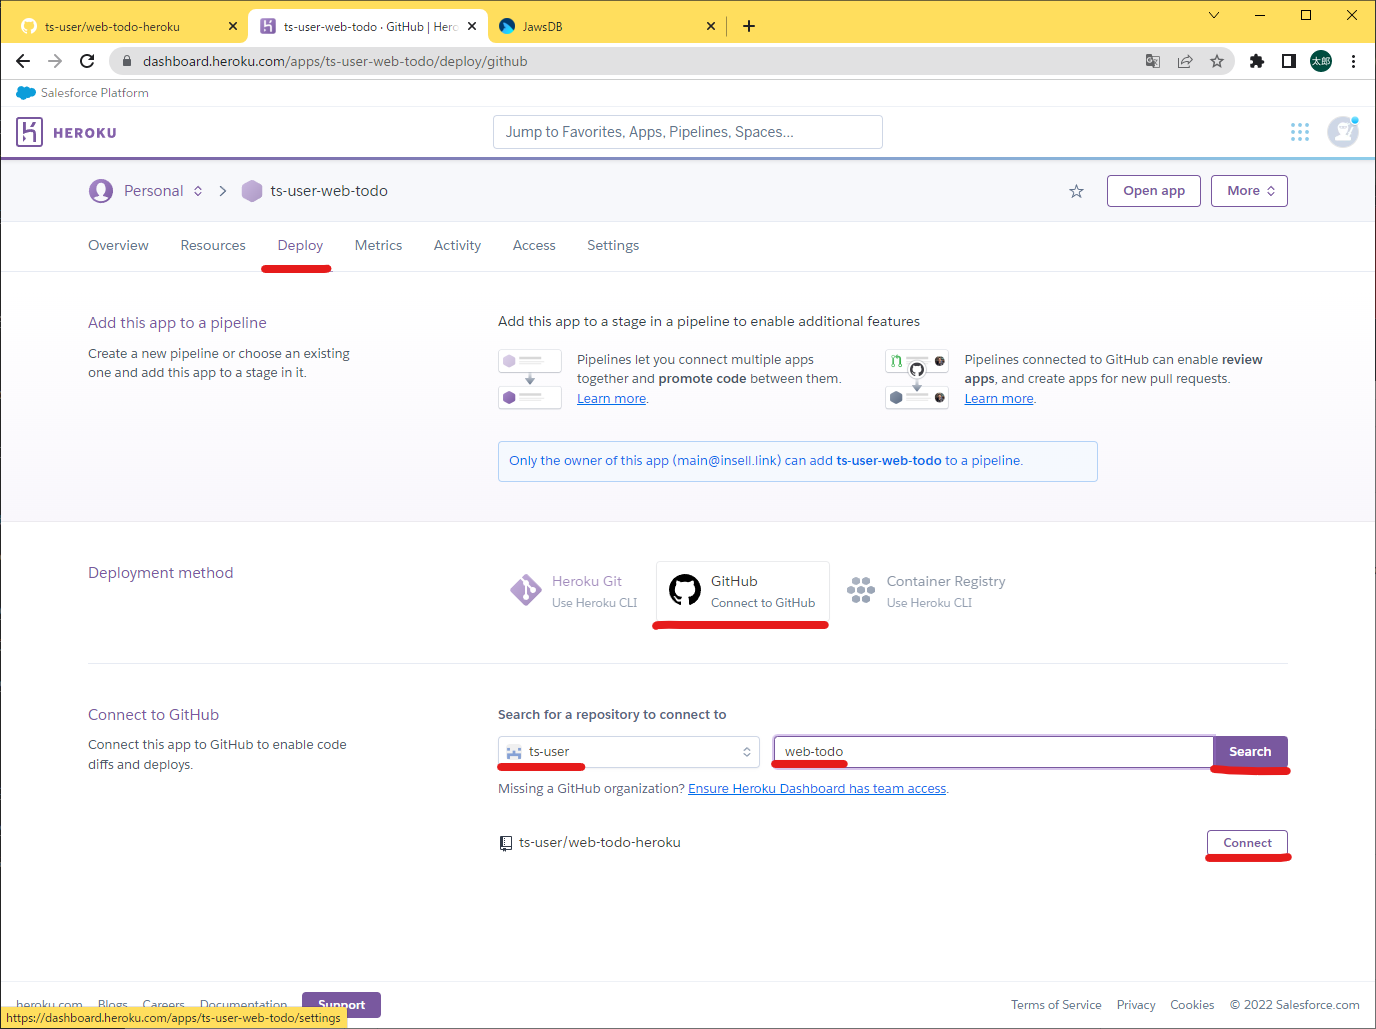Click Ensure Heroku Dashboard has team access link
This screenshot has width=1376, height=1029.
coord(817,789)
